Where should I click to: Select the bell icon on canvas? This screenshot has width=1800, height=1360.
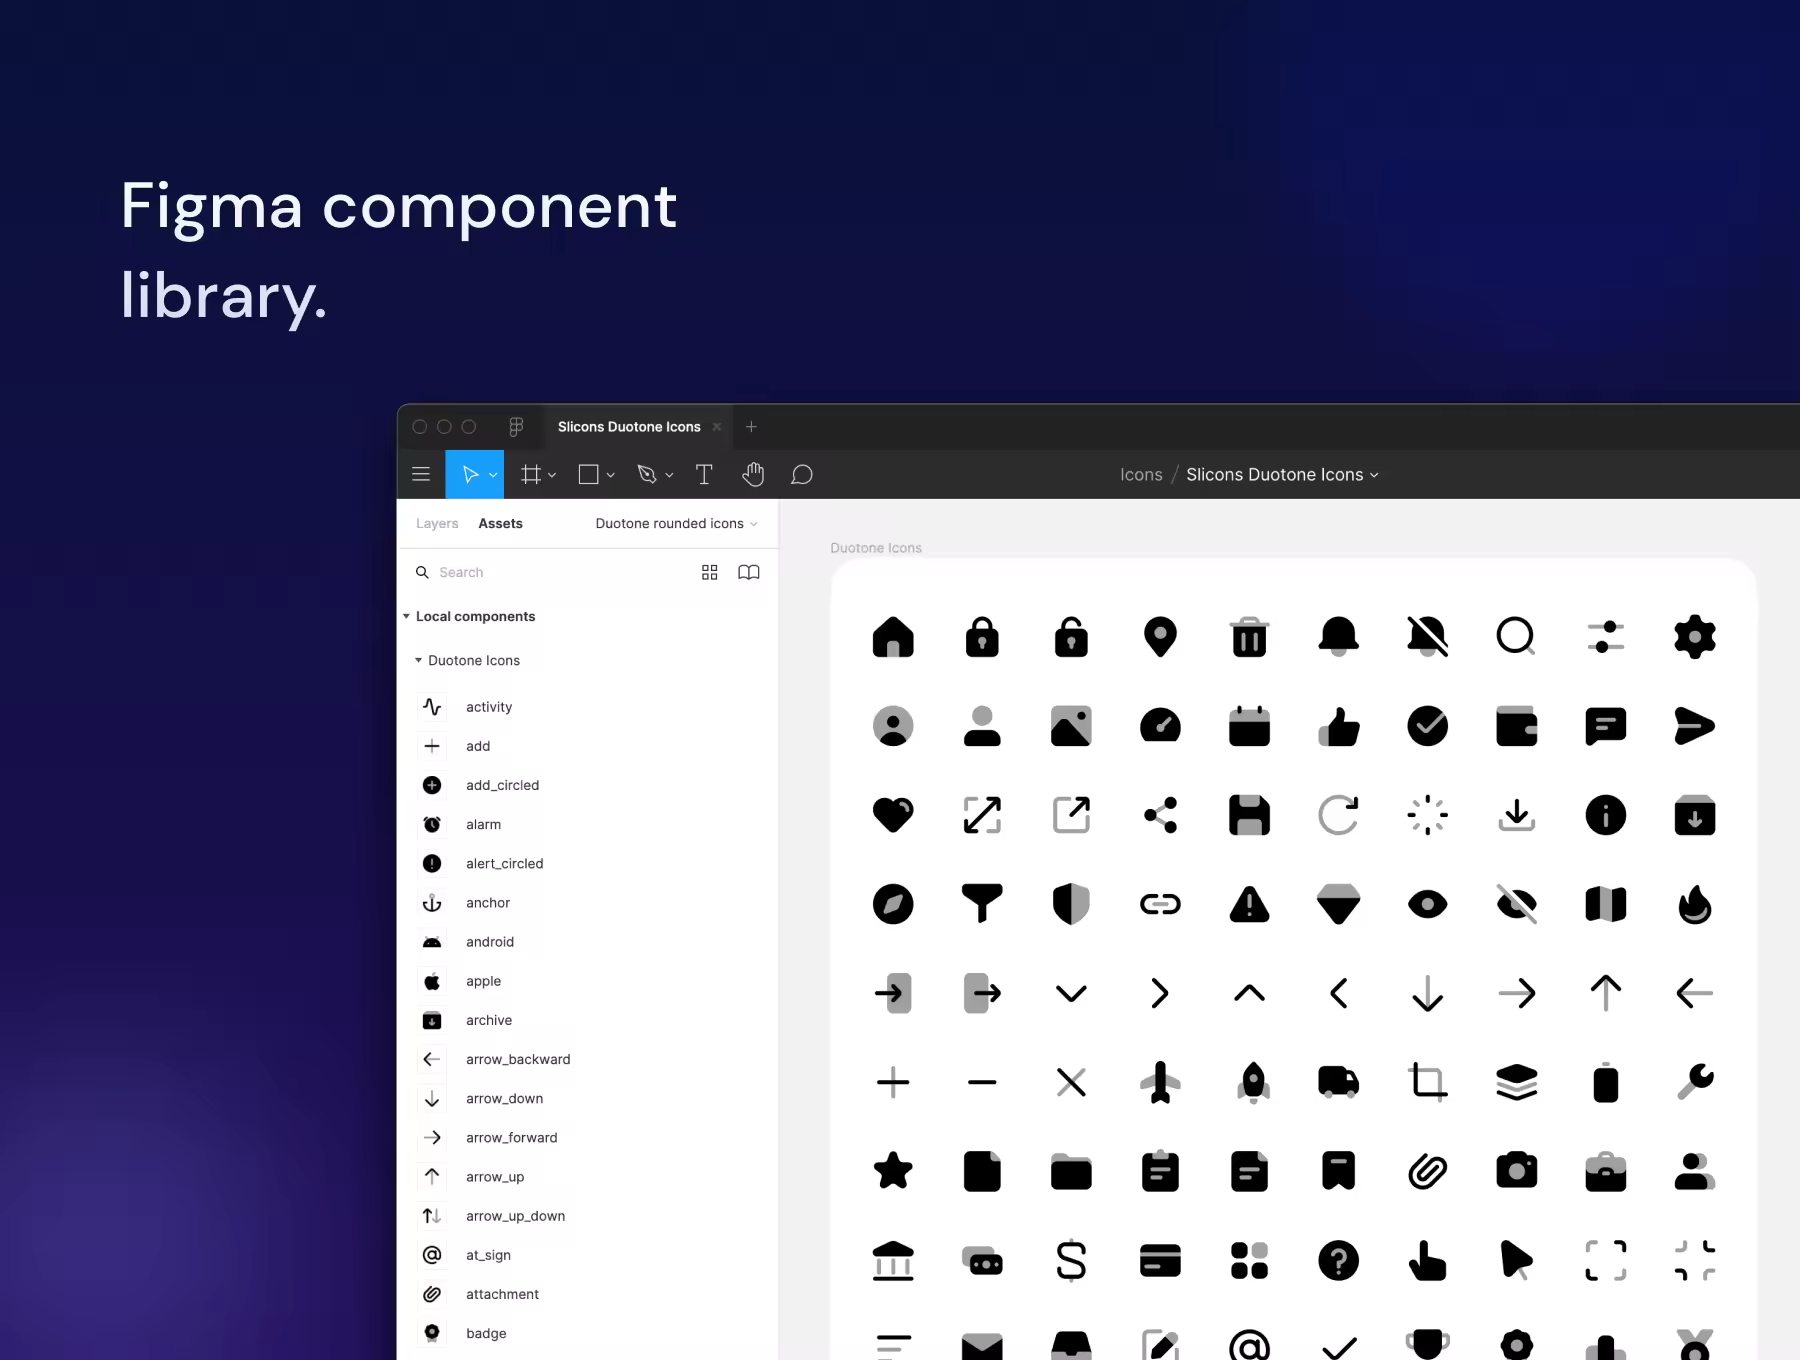tap(1338, 636)
